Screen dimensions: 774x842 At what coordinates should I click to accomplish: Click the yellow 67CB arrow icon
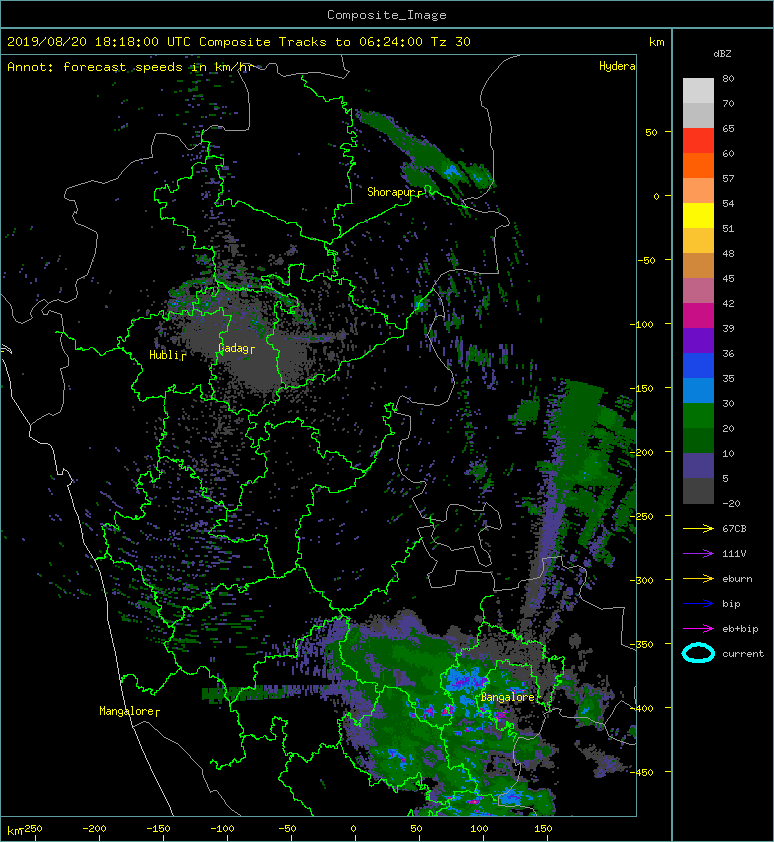[698, 528]
